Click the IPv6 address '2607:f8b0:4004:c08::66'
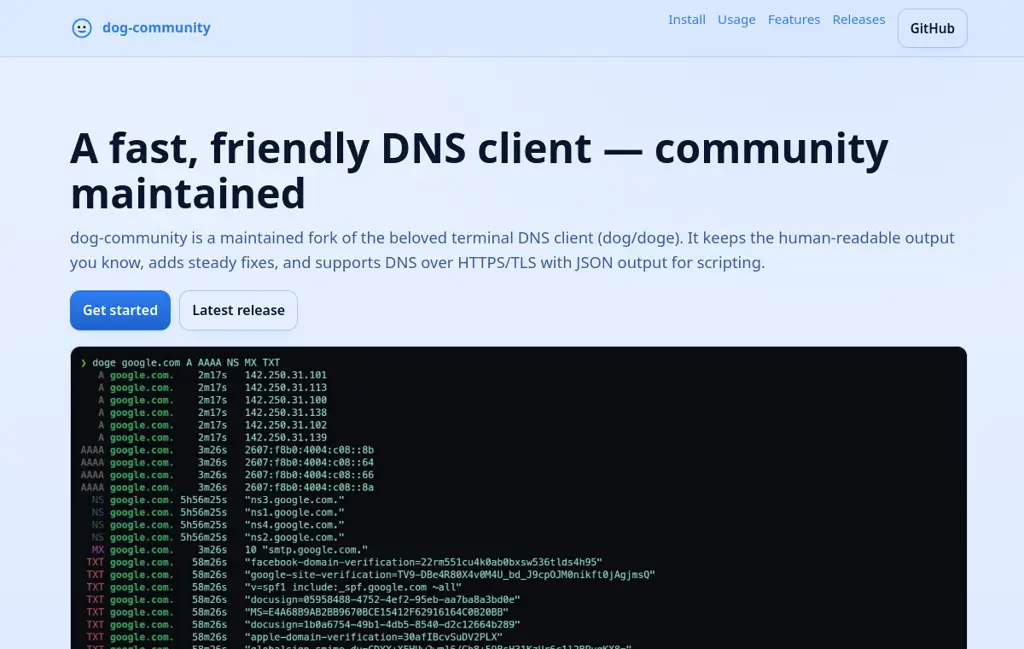Screen dimensions: 1024x649 pyautogui.click(x=309, y=475)
